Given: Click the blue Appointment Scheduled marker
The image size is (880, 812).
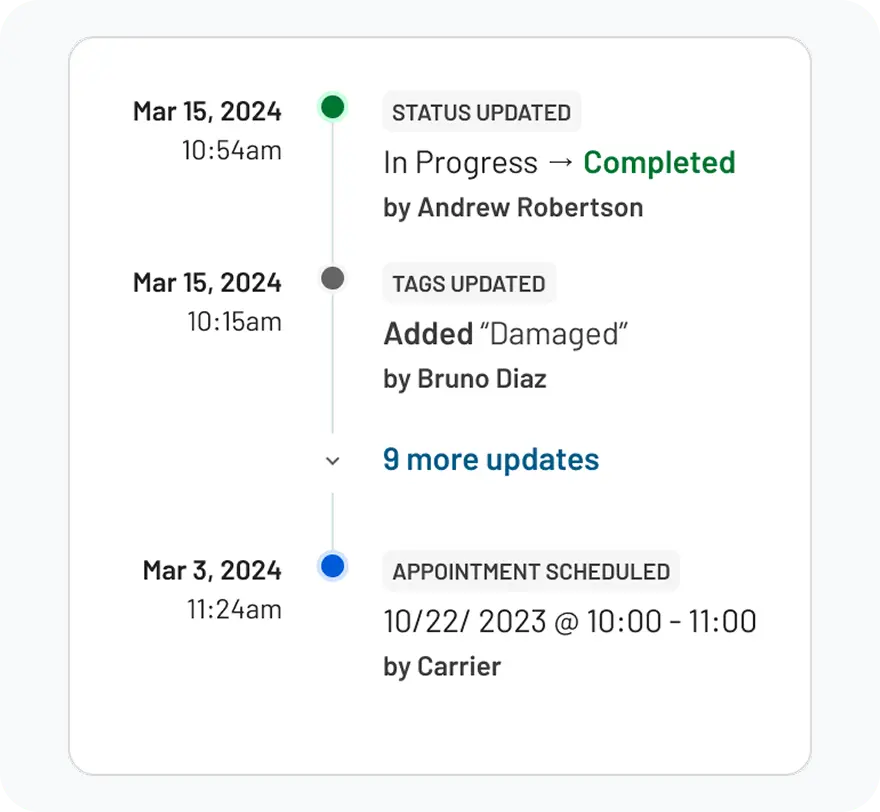Looking at the screenshot, I should coord(332,566).
